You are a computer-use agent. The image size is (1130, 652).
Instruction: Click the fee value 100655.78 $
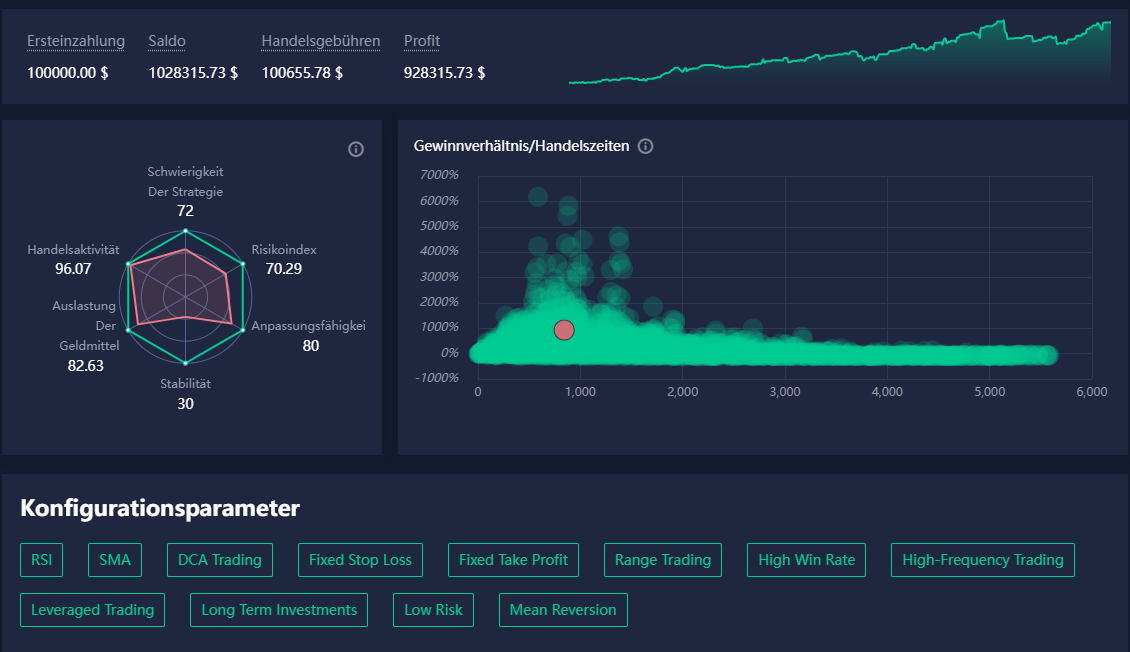[302, 73]
